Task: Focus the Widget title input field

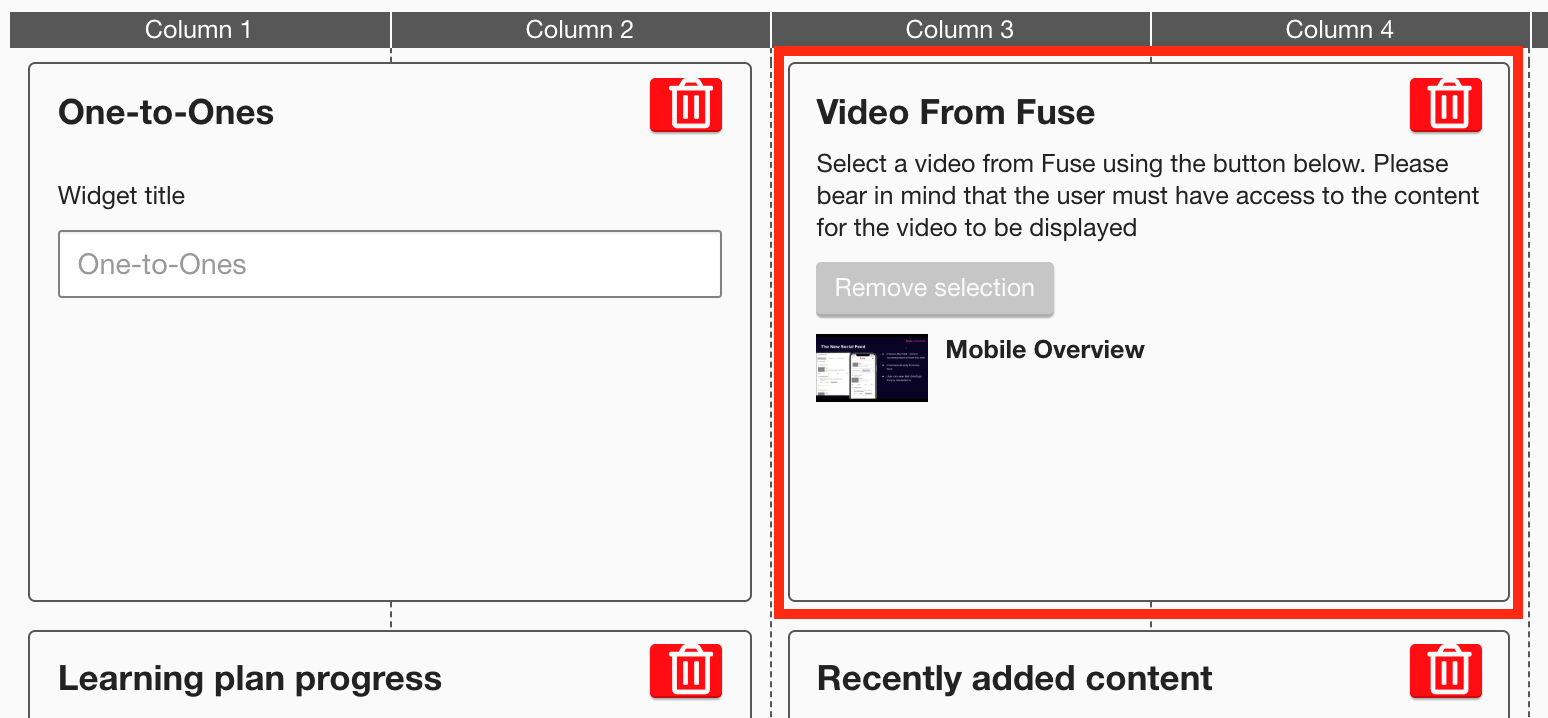Action: (390, 265)
